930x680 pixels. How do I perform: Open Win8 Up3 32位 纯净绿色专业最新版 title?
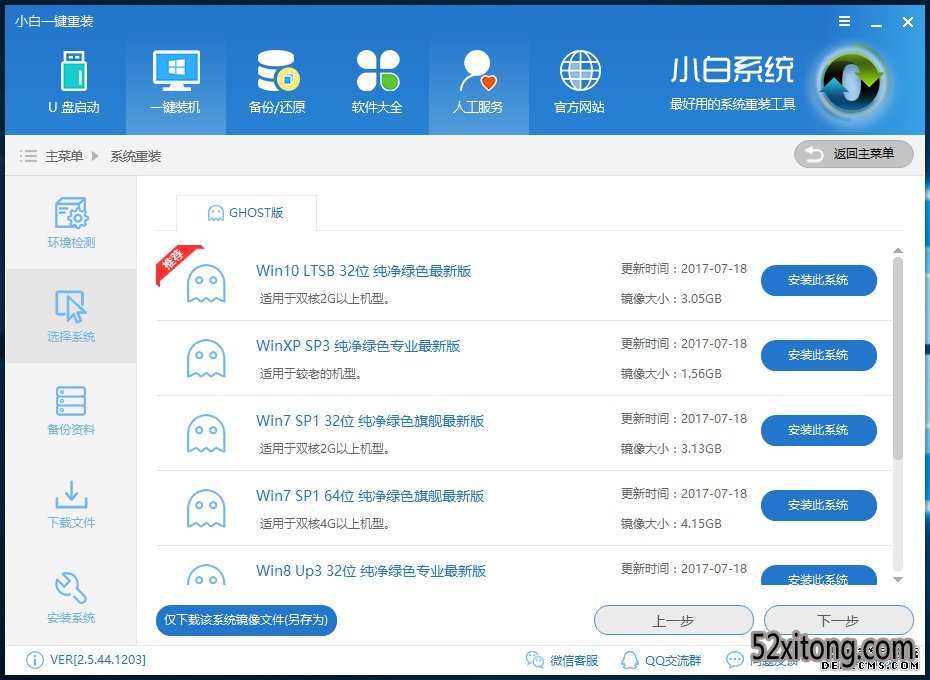tap(371, 571)
